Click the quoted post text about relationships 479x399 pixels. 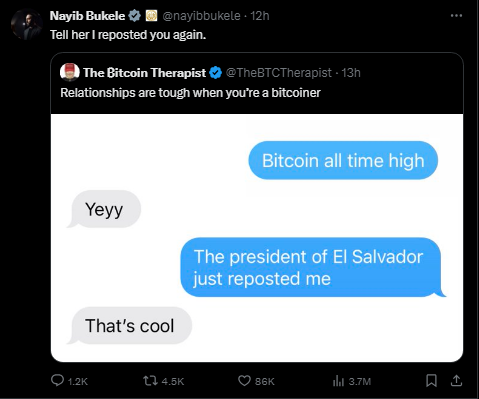click(x=190, y=93)
